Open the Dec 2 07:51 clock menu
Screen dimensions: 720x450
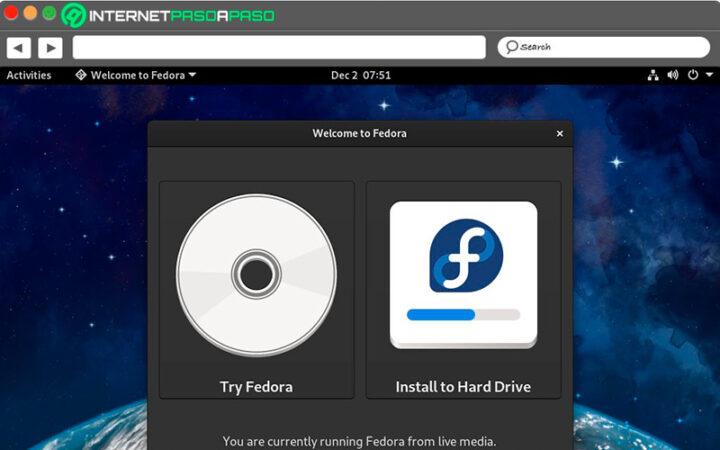coord(360,75)
